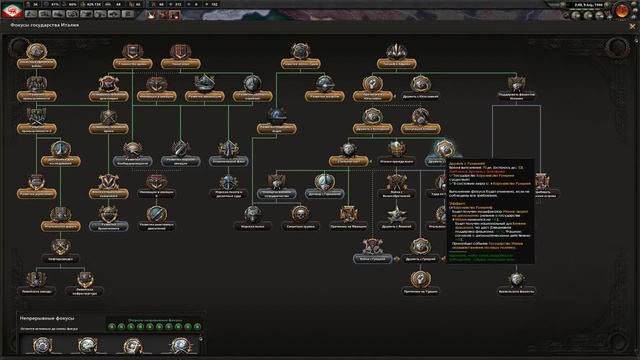Click the highlighted Дружить с Румынией focus icon

[x=444, y=149]
